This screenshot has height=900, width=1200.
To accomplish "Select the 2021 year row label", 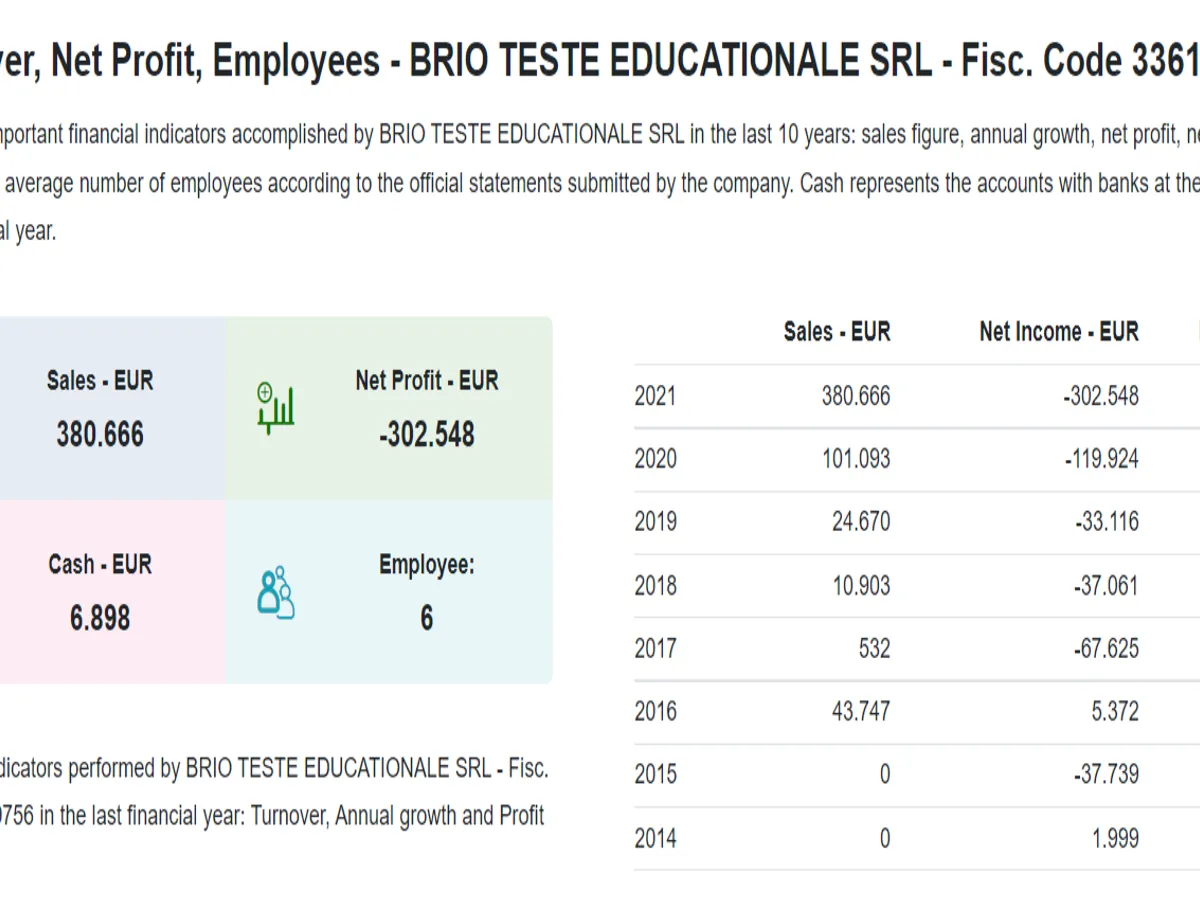I will [655, 397].
